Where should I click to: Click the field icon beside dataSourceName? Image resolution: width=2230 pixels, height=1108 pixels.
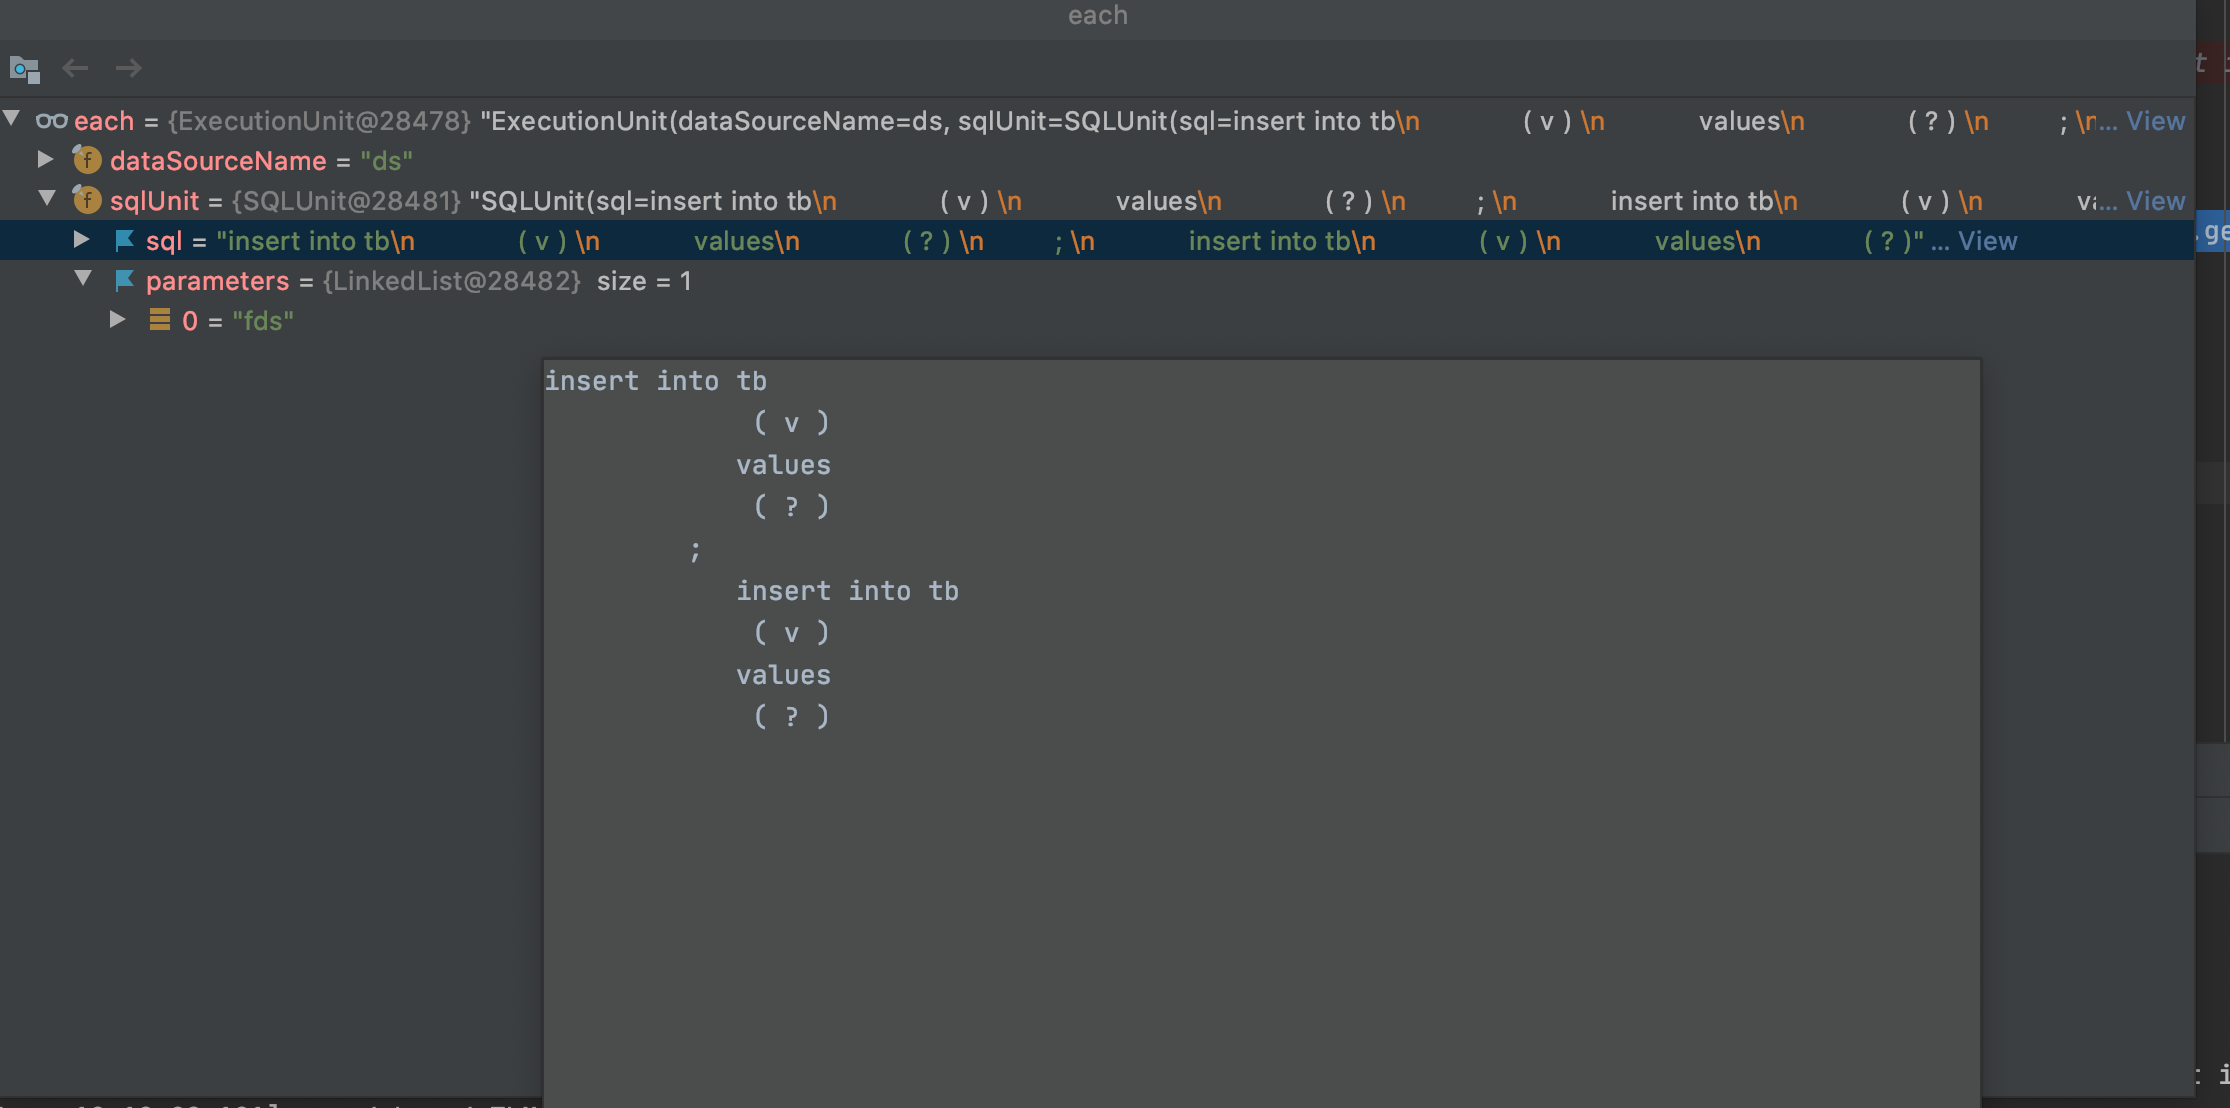[87, 160]
